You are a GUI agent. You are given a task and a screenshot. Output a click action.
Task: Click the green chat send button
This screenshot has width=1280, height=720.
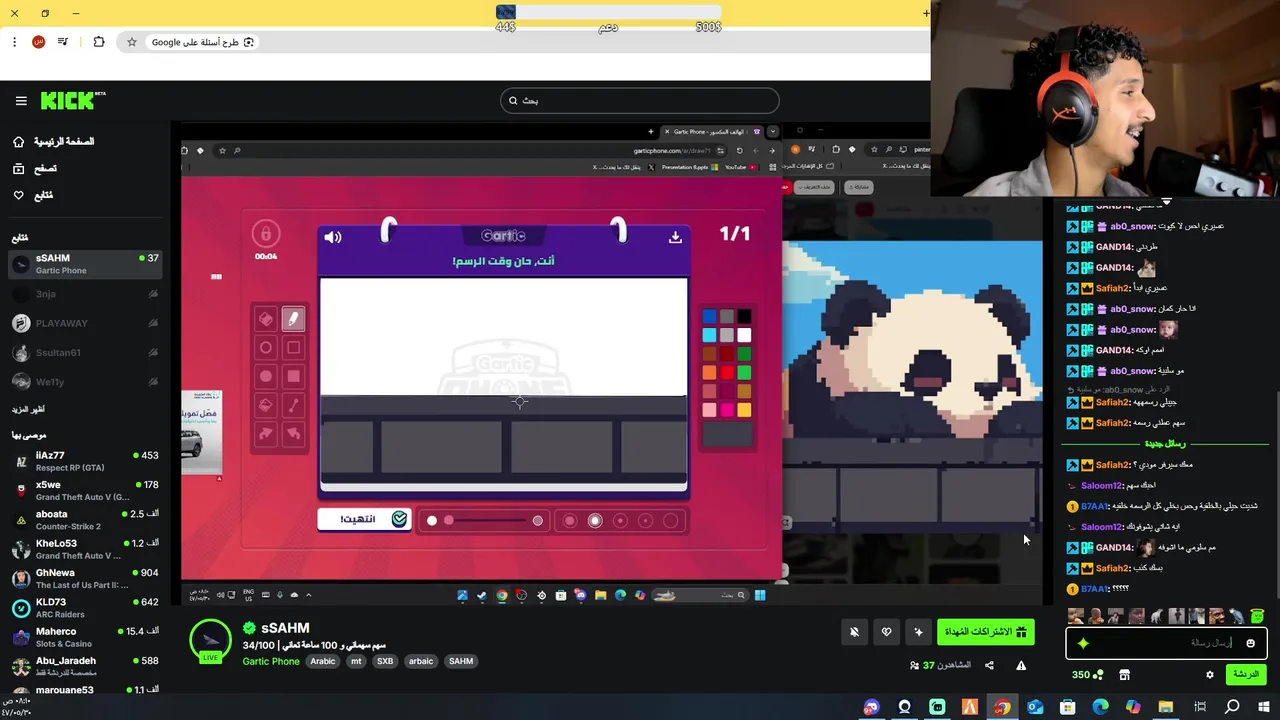pyautogui.click(x=1246, y=675)
